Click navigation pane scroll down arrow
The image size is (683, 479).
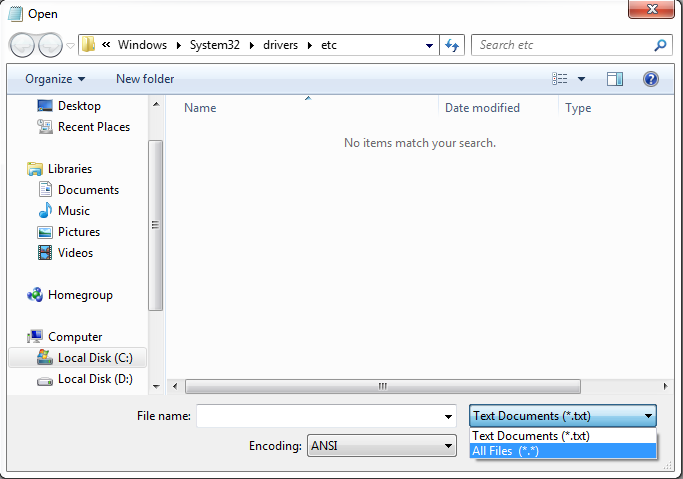(x=156, y=386)
